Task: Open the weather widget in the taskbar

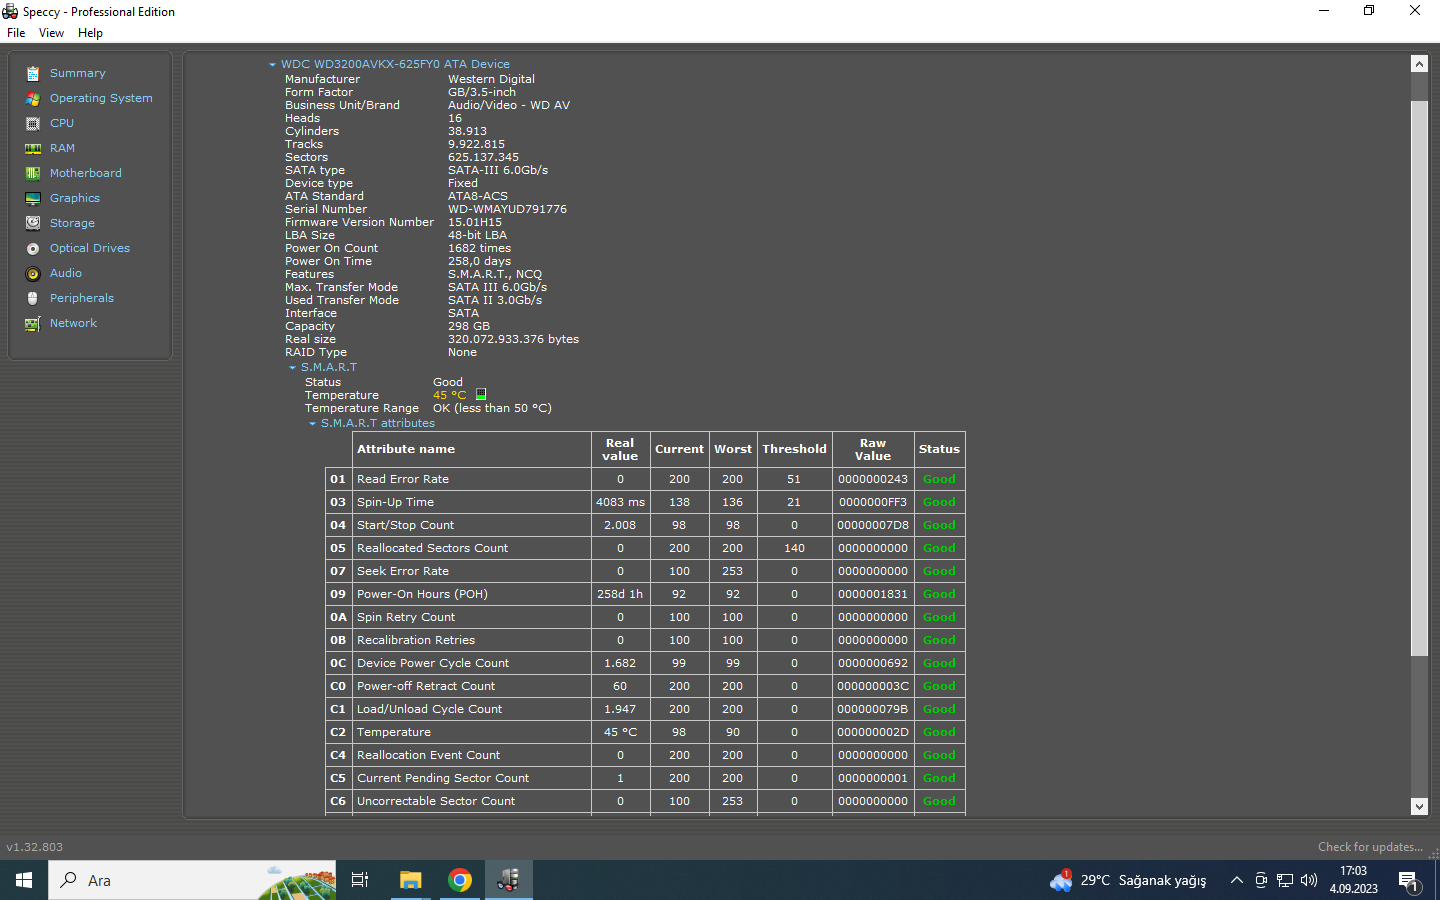Action: tap(1128, 880)
